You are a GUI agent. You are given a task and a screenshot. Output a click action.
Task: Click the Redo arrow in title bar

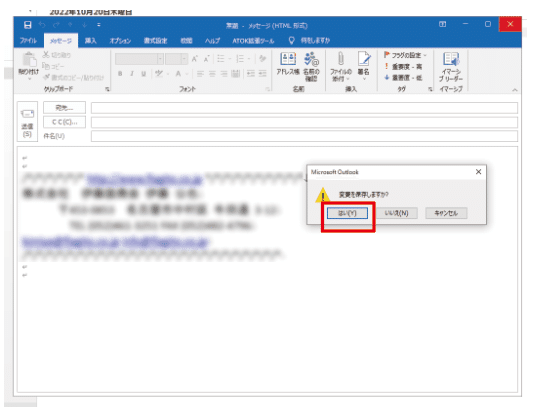pyautogui.click(x=56, y=25)
